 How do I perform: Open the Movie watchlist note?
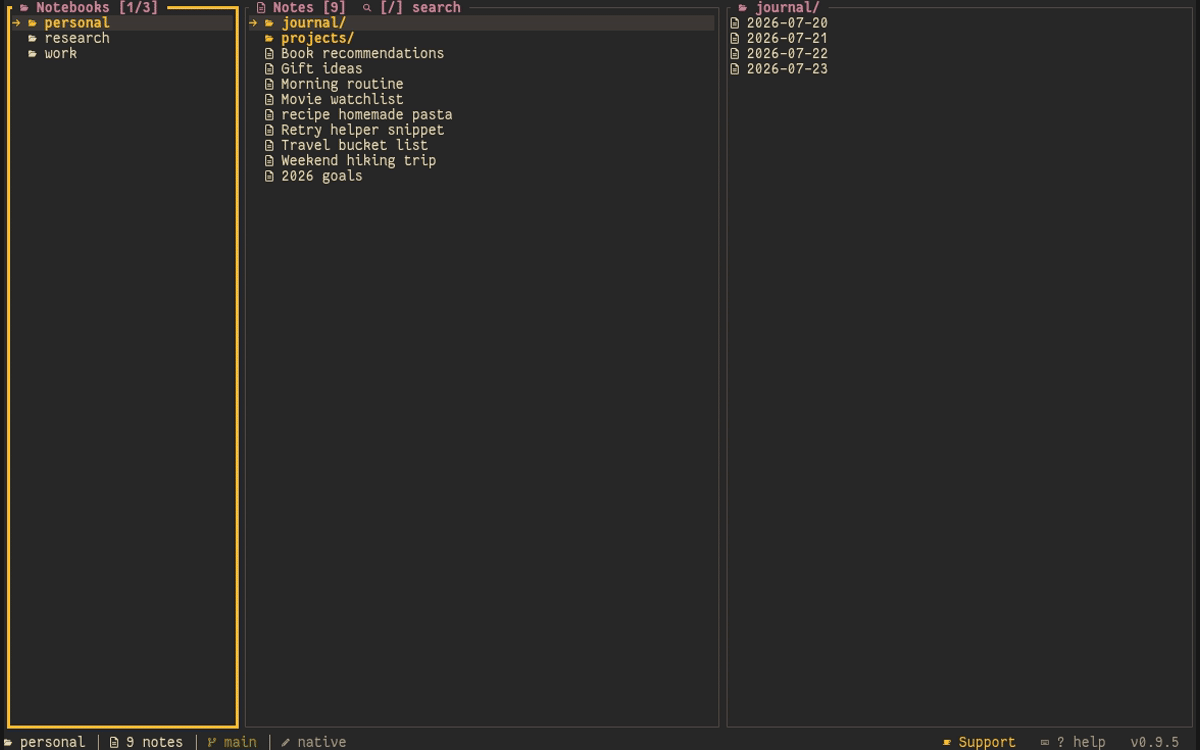(x=342, y=99)
